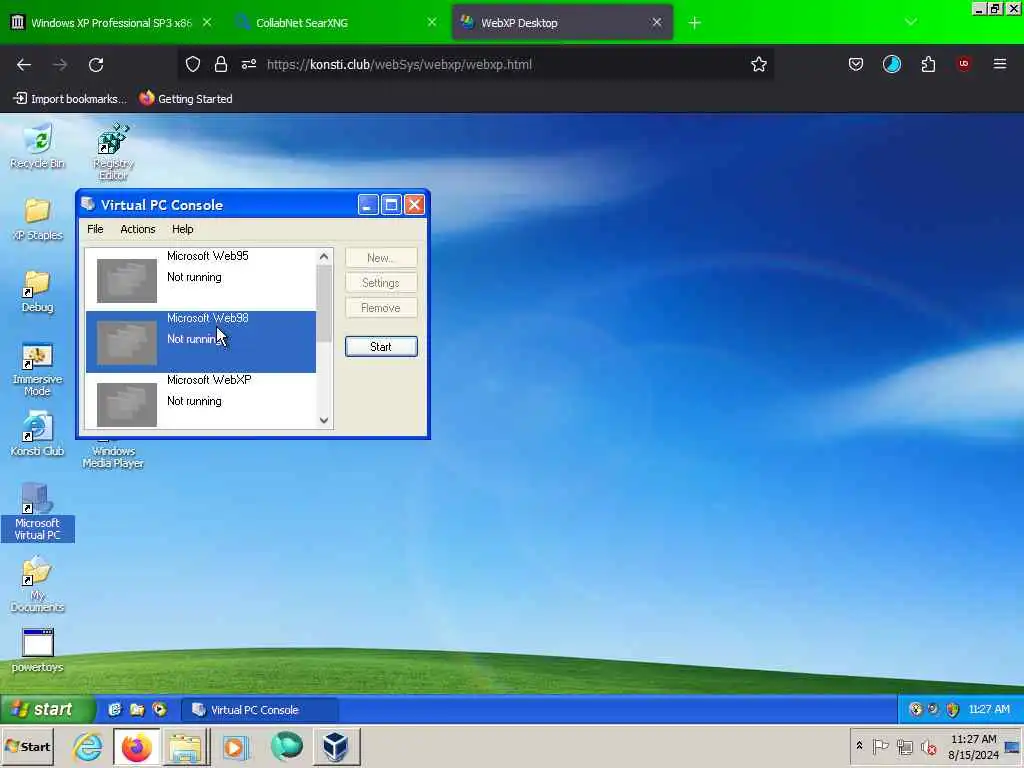The width and height of the screenshot is (1024, 768).
Task: Open the Actions menu in Virtual PC Console
Action: coord(138,229)
